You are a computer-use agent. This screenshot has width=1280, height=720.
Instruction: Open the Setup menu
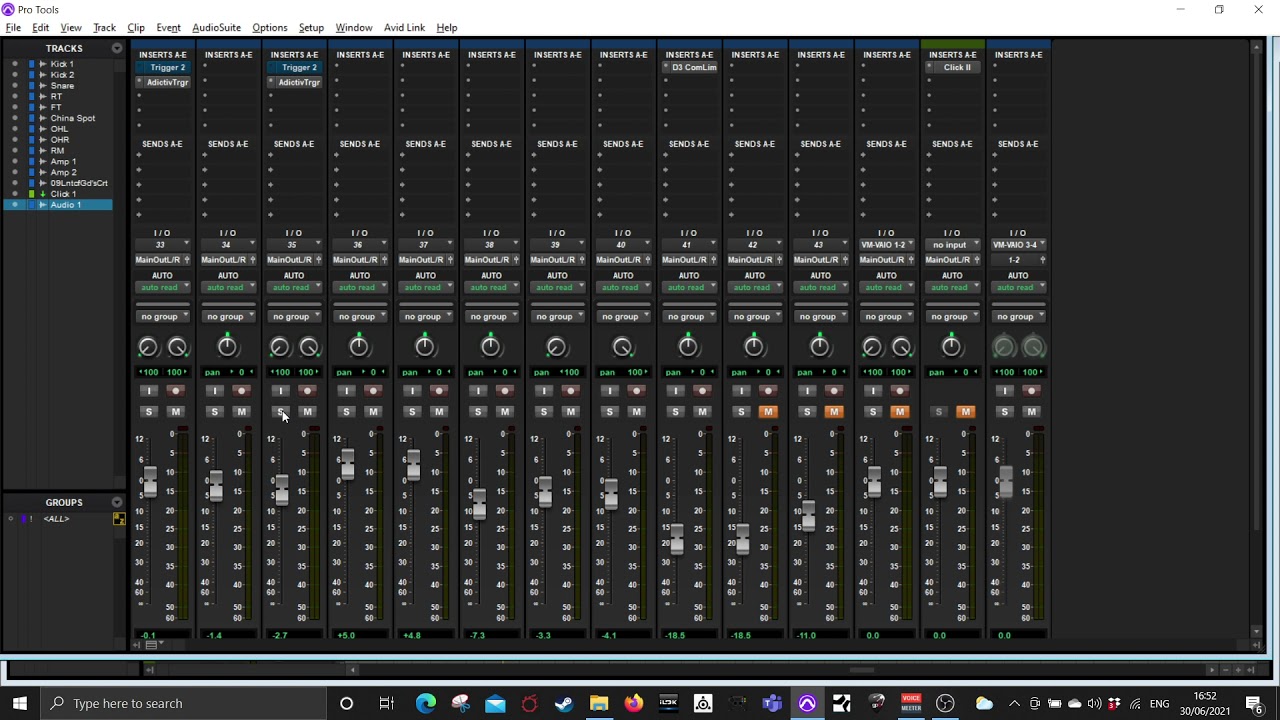(311, 28)
